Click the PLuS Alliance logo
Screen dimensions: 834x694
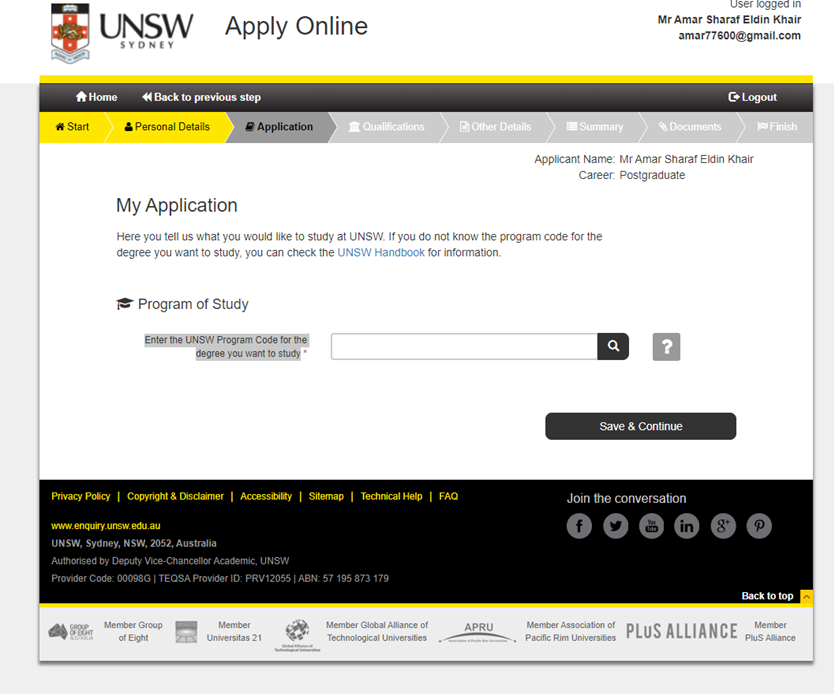[681, 632]
